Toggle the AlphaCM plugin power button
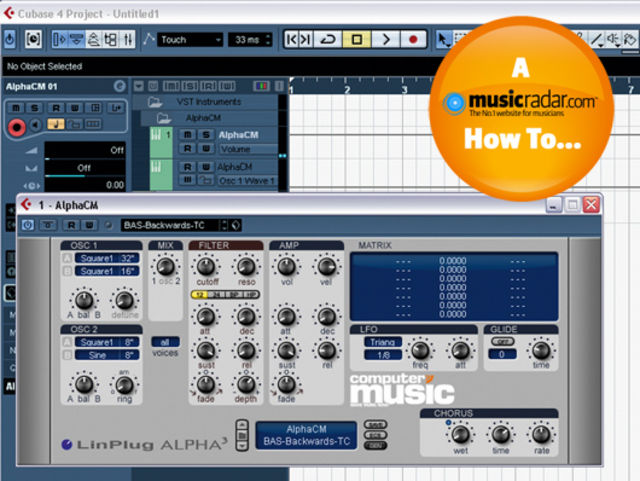 click(28, 225)
